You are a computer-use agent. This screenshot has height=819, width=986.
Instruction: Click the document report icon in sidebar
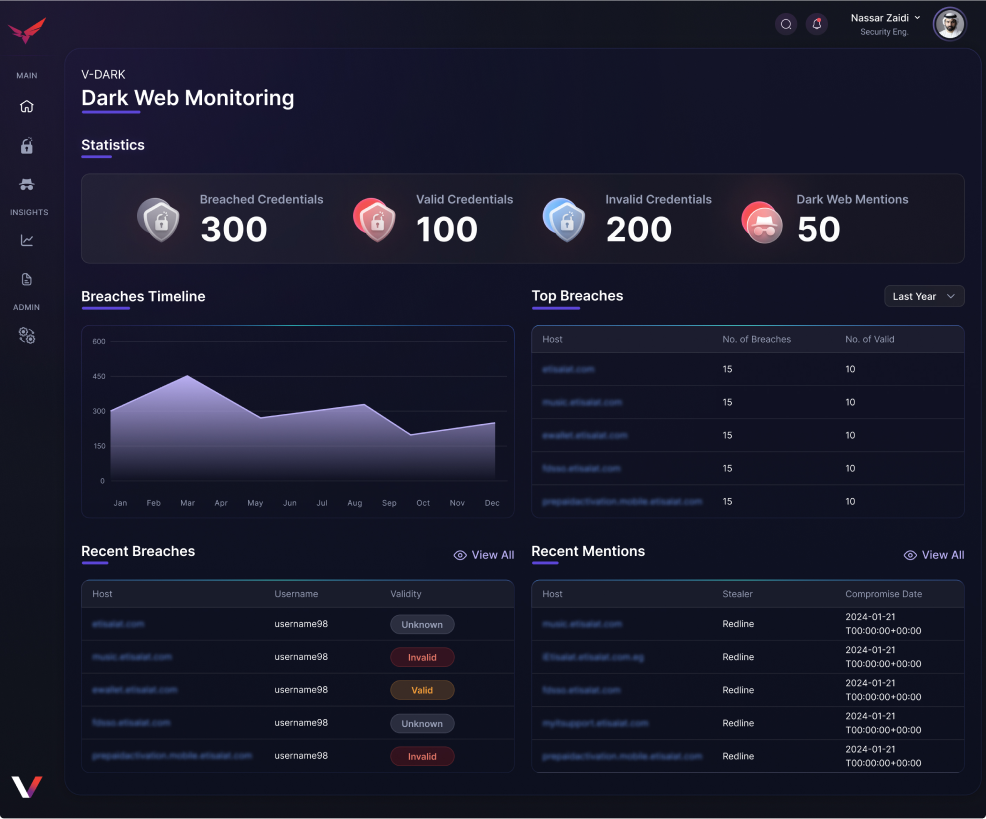pyautogui.click(x=27, y=279)
